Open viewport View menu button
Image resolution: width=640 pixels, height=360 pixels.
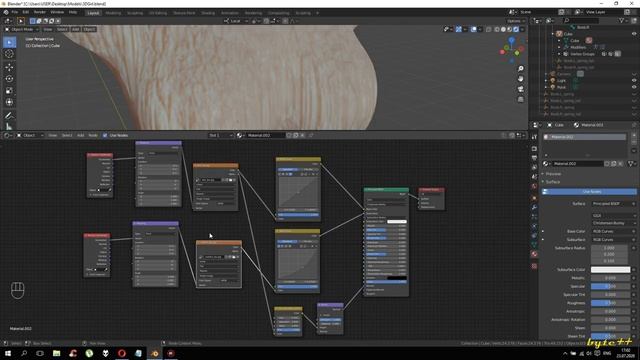click(48, 29)
